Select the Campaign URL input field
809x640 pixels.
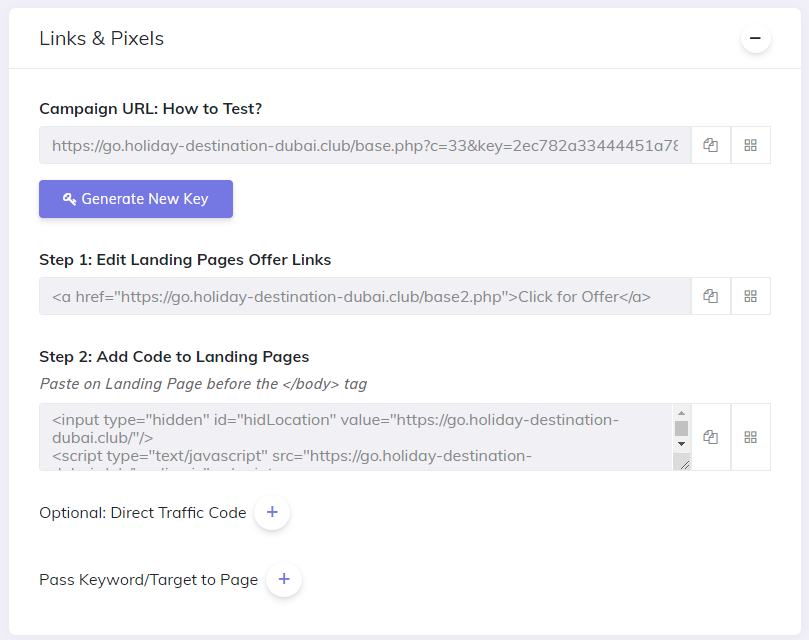click(x=365, y=146)
